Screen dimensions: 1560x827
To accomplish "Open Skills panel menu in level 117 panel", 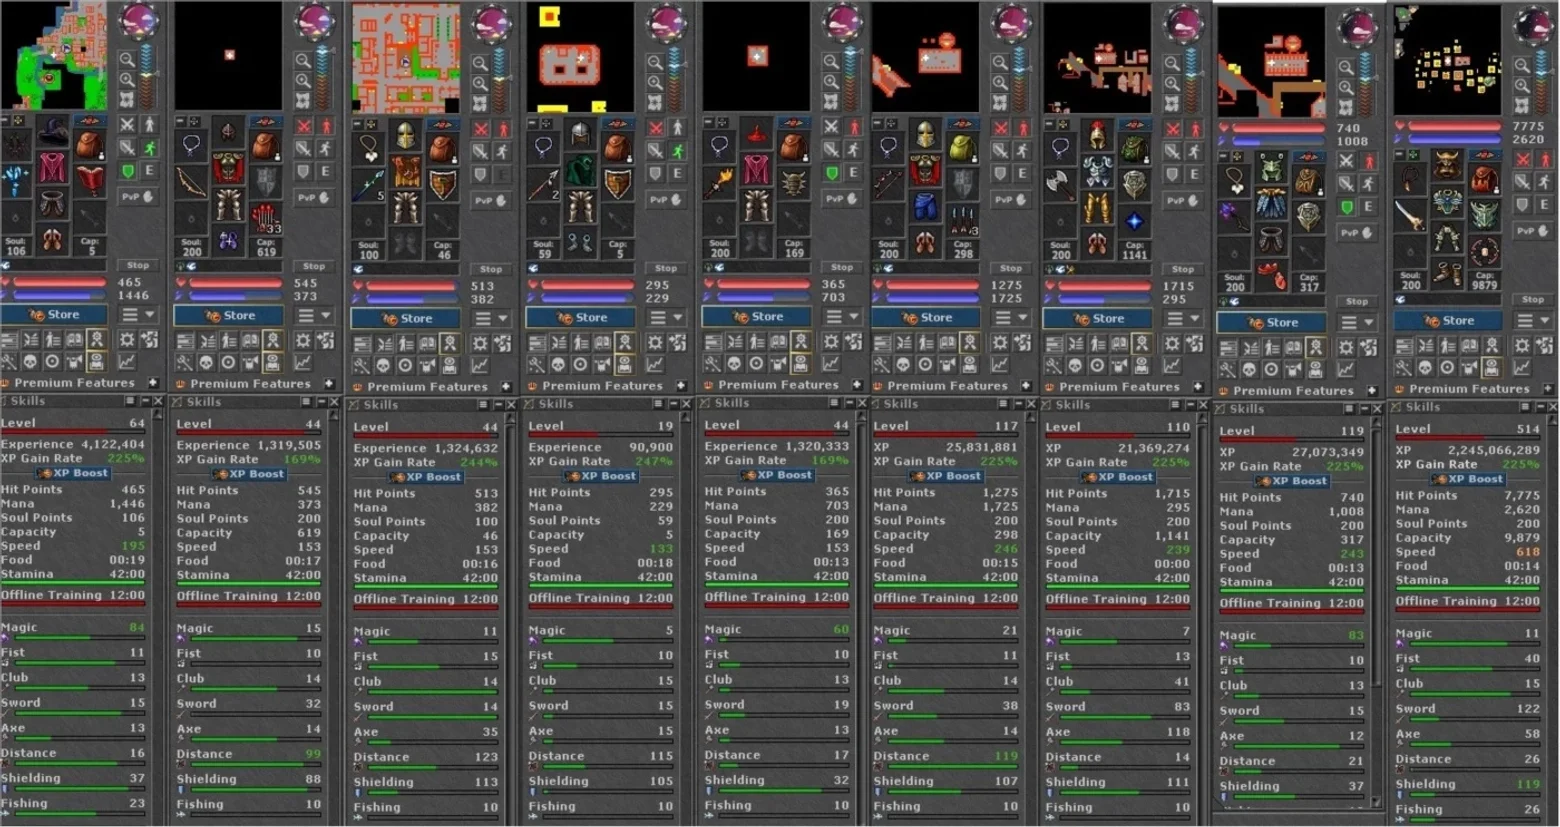I will [1003, 404].
